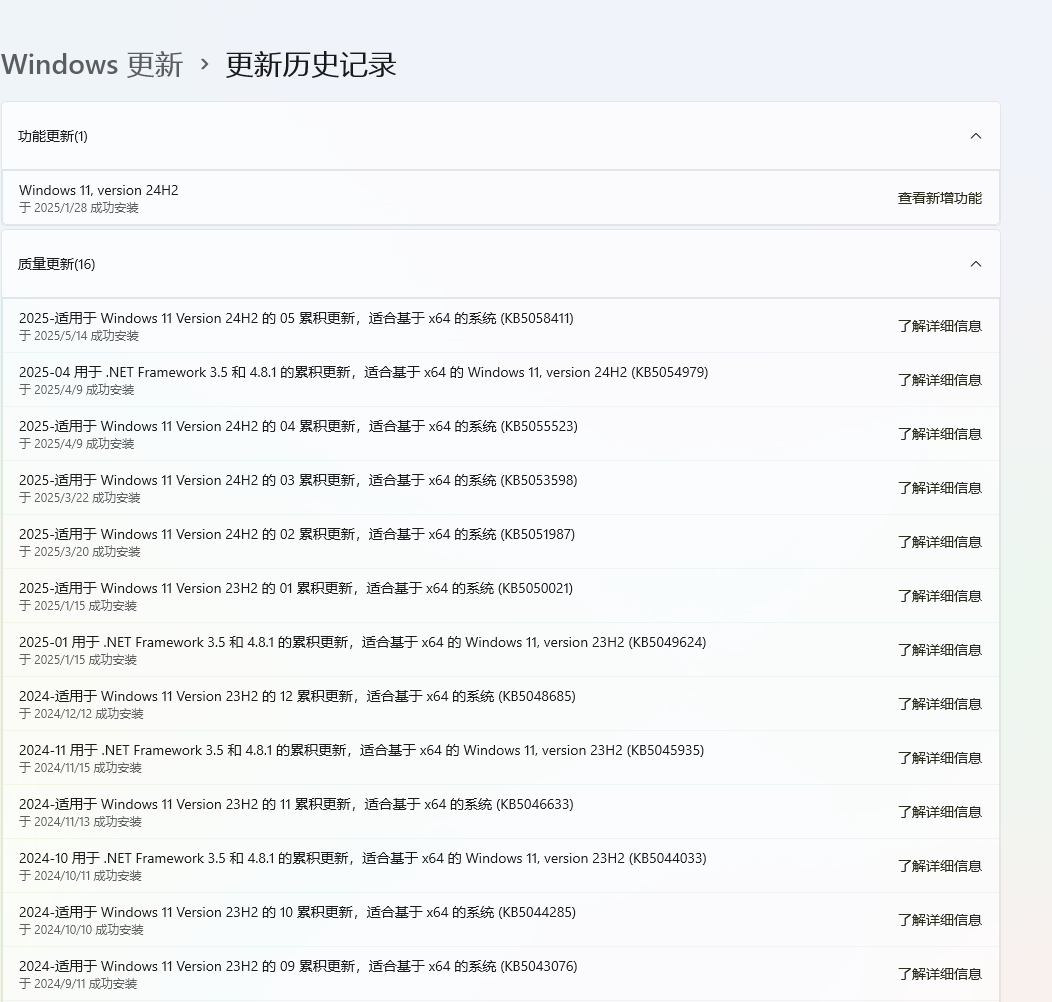The image size is (1052, 1002).
Task: Collapse the 质量更新(16) section chevron
Action: coord(976,264)
